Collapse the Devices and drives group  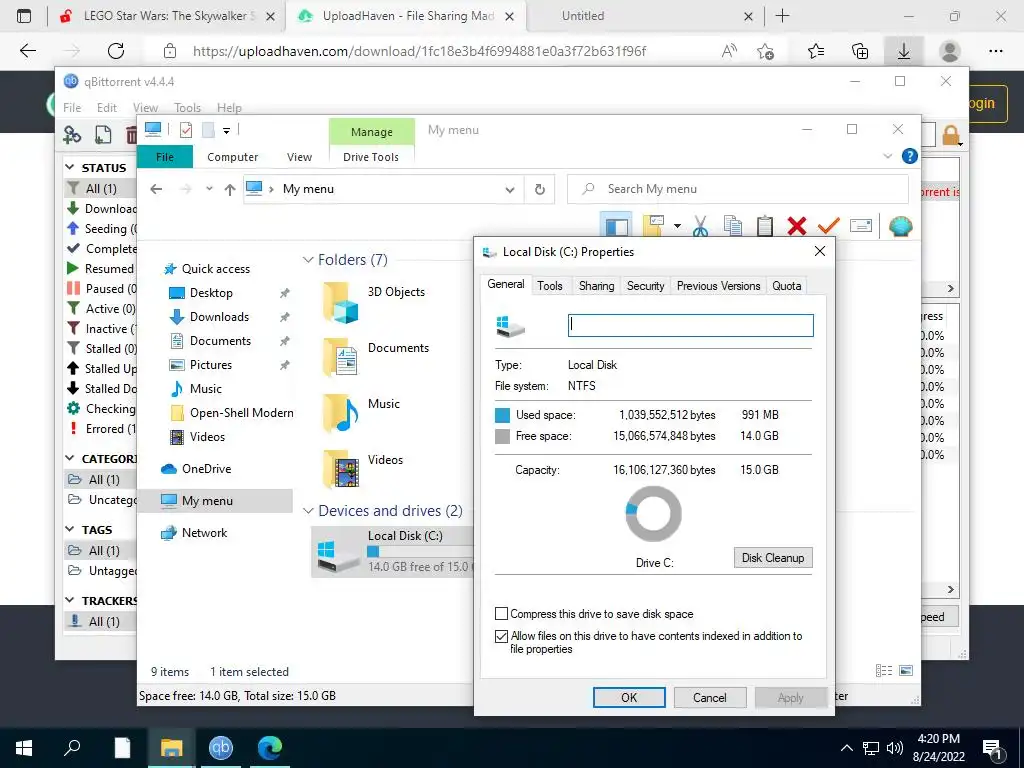tap(308, 511)
